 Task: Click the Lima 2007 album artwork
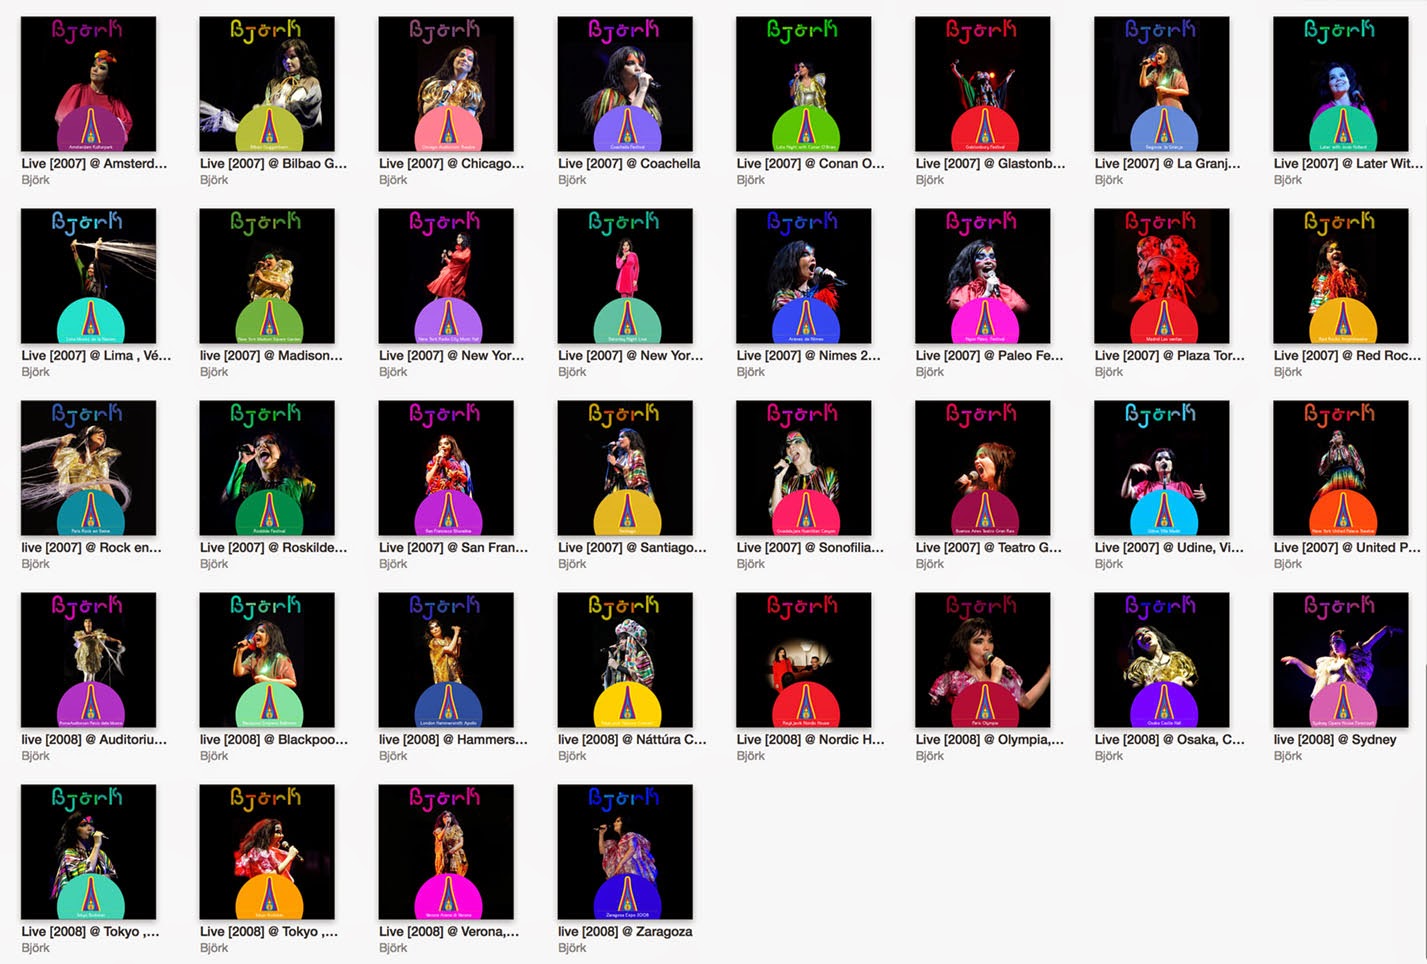coord(88,276)
